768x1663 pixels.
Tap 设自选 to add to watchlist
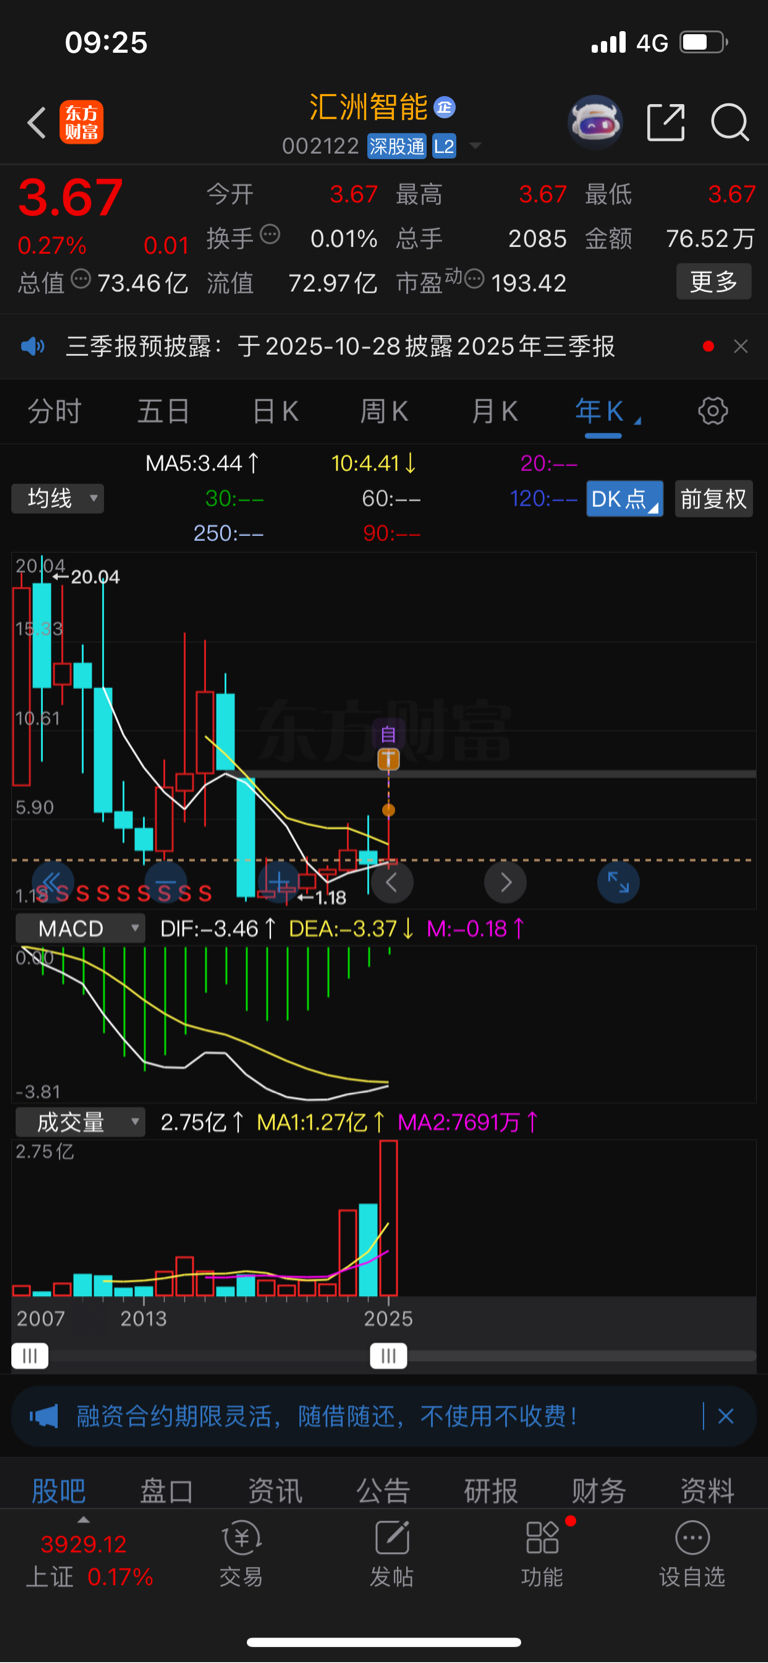click(692, 1555)
